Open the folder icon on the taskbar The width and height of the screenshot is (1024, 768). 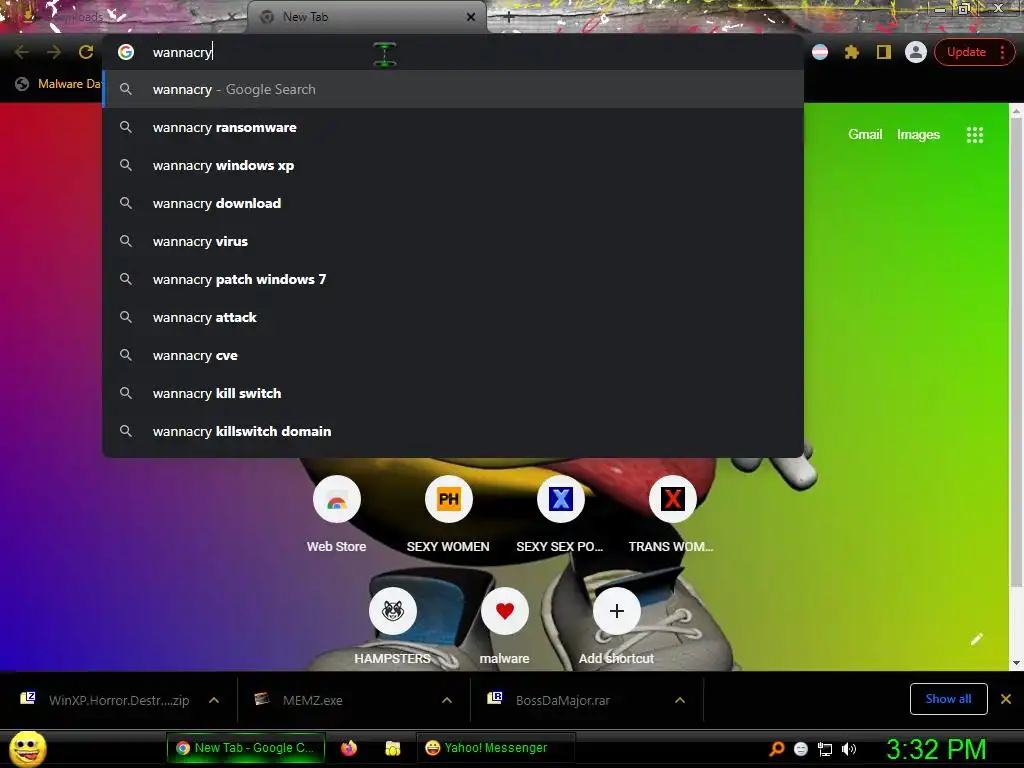392,748
